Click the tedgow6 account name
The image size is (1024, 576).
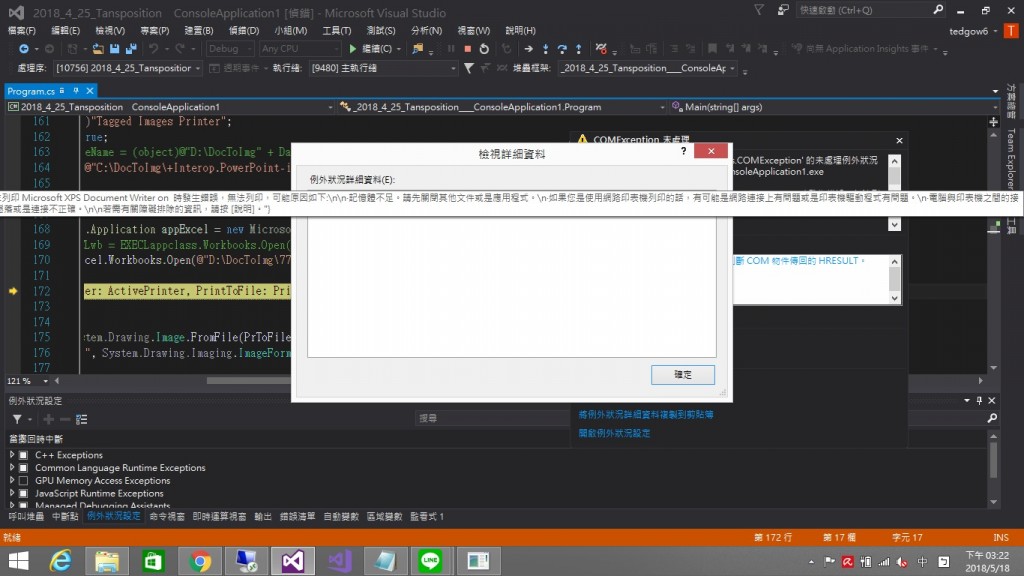[968, 31]
